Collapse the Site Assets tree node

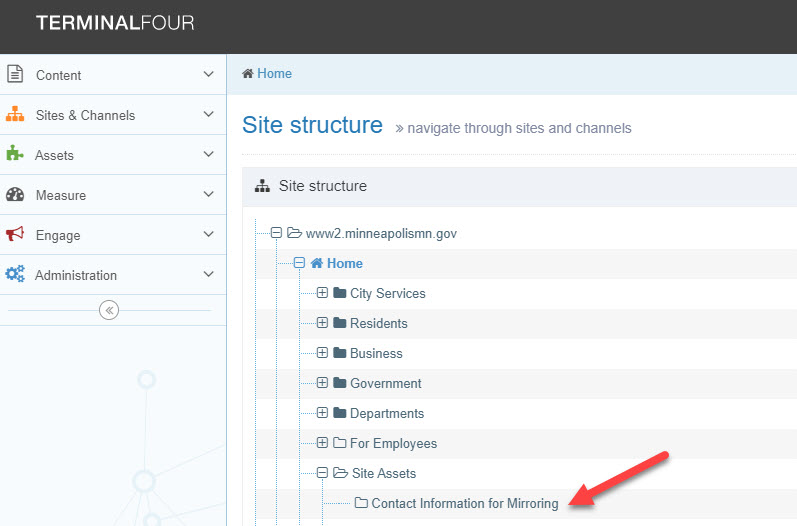click(x=322, y=473)
